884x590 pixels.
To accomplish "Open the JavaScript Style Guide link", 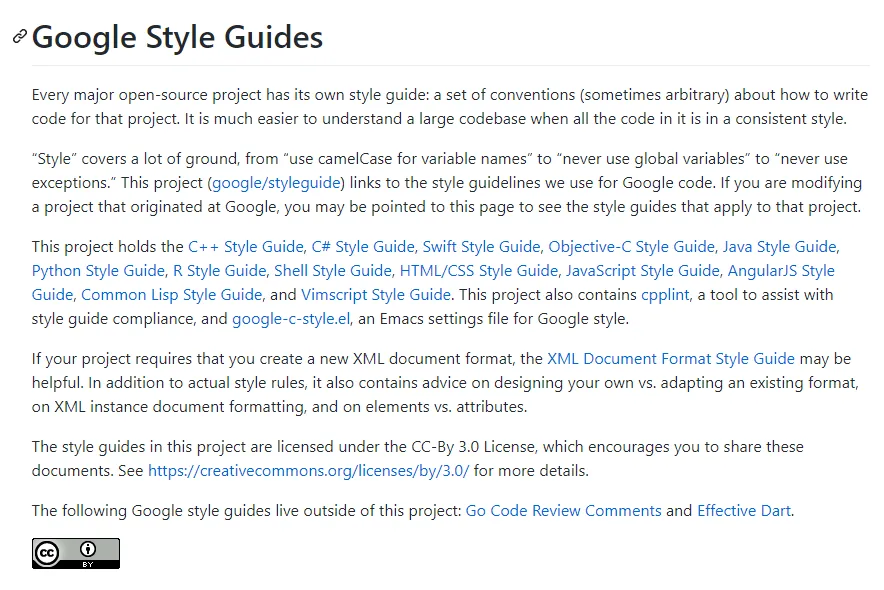I will (643, 270).
